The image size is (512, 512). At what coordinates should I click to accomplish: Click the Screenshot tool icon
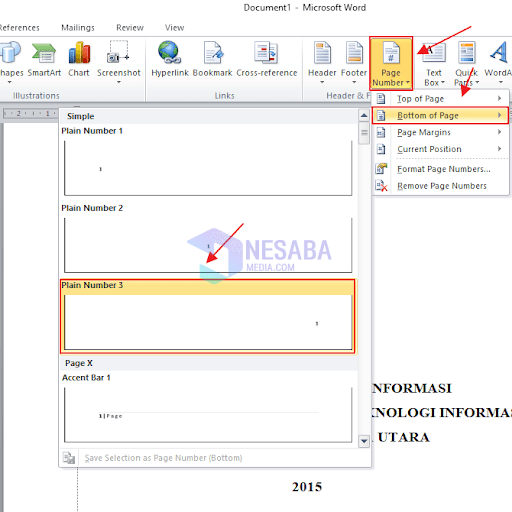118,53
